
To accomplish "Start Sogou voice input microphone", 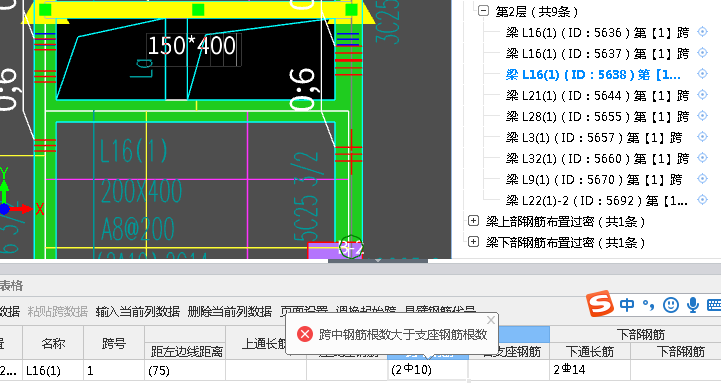I will (x=693, y=305).
